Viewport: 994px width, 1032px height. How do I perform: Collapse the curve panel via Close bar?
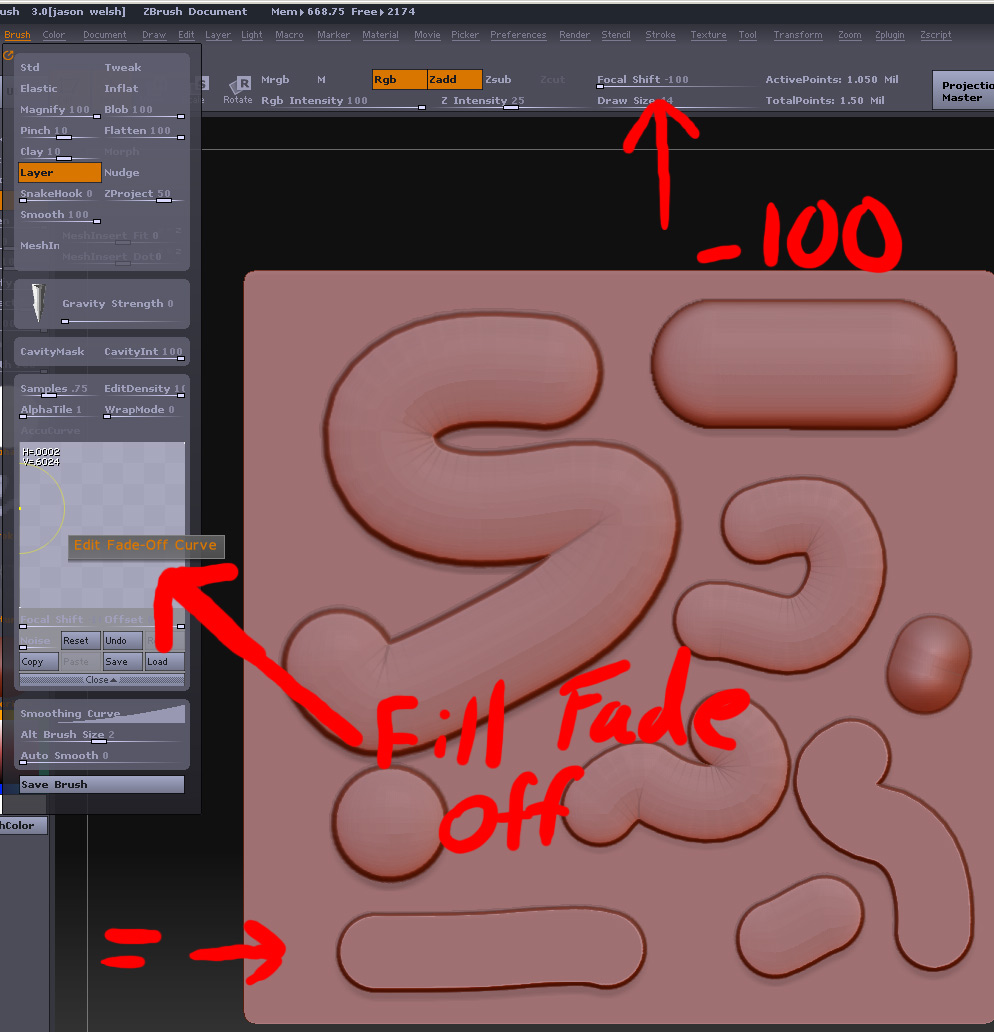coord(100,679)
